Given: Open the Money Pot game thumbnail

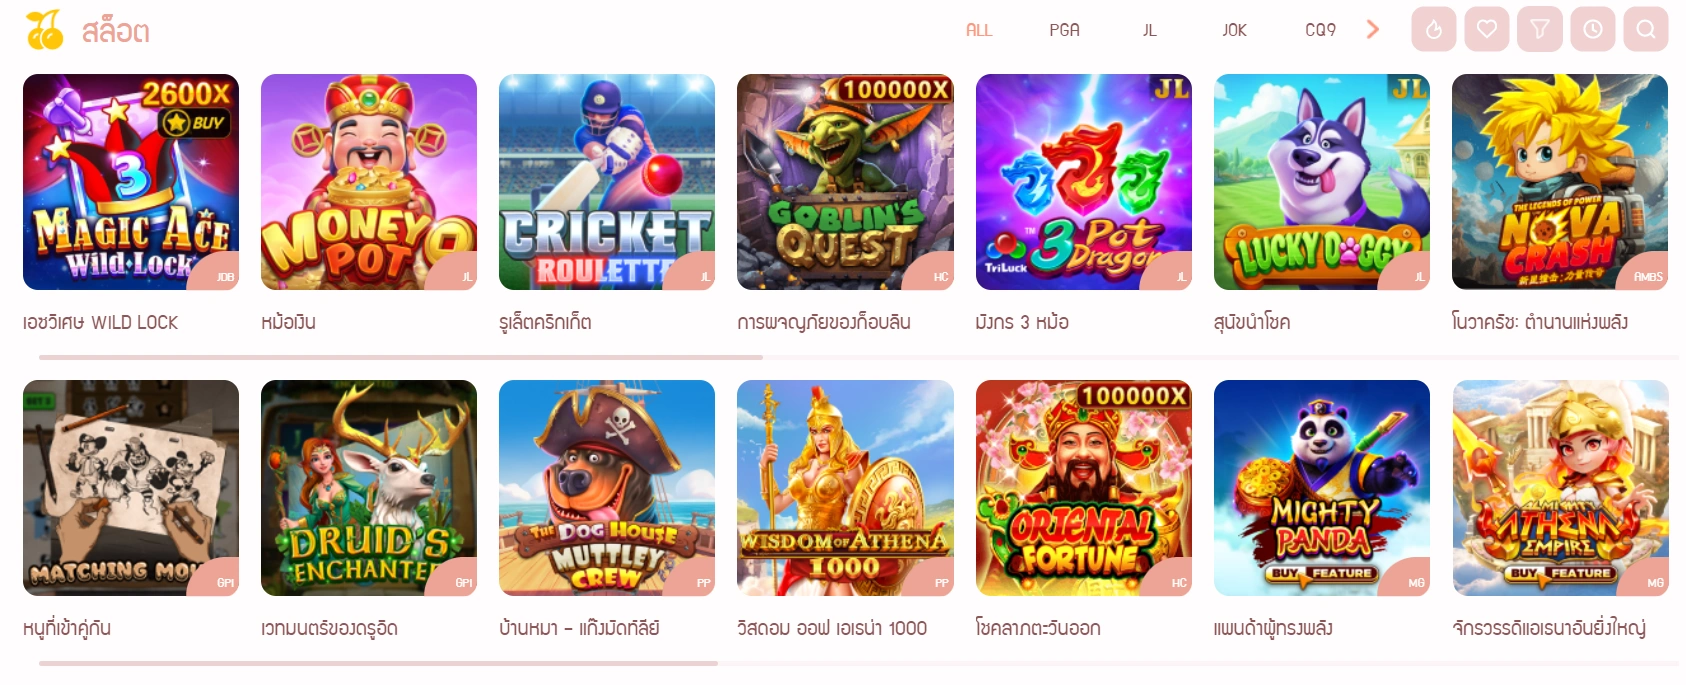Looking at the screenshot, I should (x=369, y=182).
